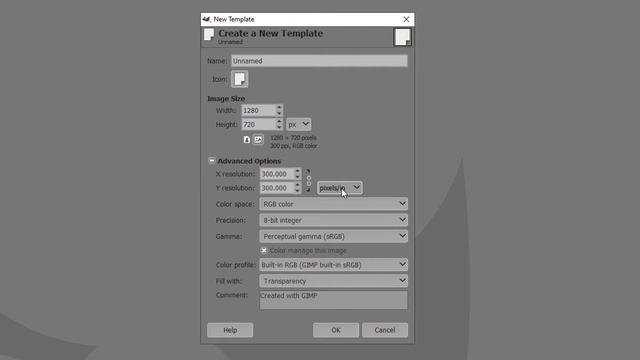Viewport: 640px width, 360px height.
Task: Toggle the resolution chain link icon
Action: tap(309, 180)
